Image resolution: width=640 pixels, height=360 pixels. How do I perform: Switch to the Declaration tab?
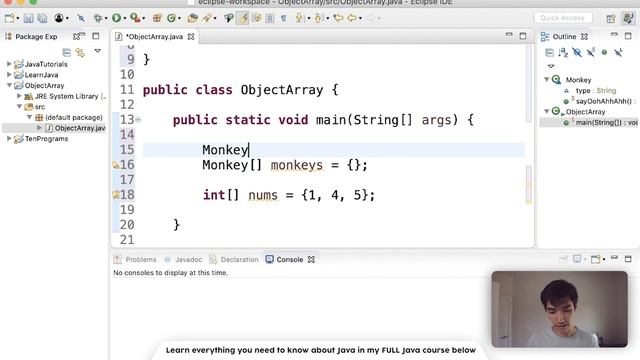[x=234, y=260]
